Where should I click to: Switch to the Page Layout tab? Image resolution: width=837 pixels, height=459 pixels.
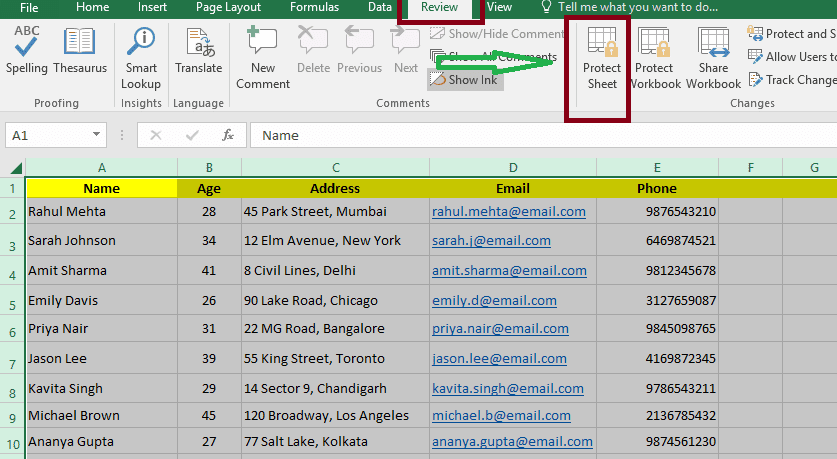click(228, 7)
